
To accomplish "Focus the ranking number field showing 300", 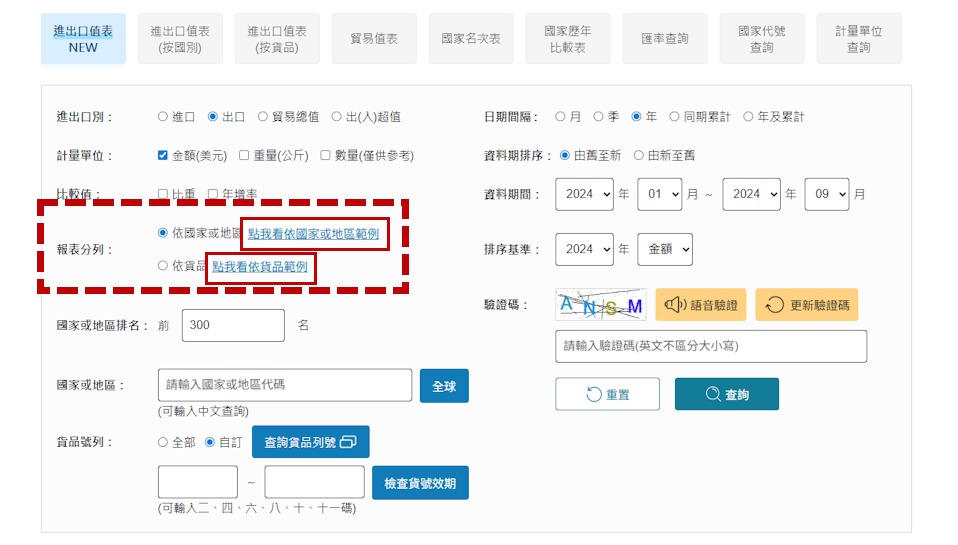I will tap(233, 325).
